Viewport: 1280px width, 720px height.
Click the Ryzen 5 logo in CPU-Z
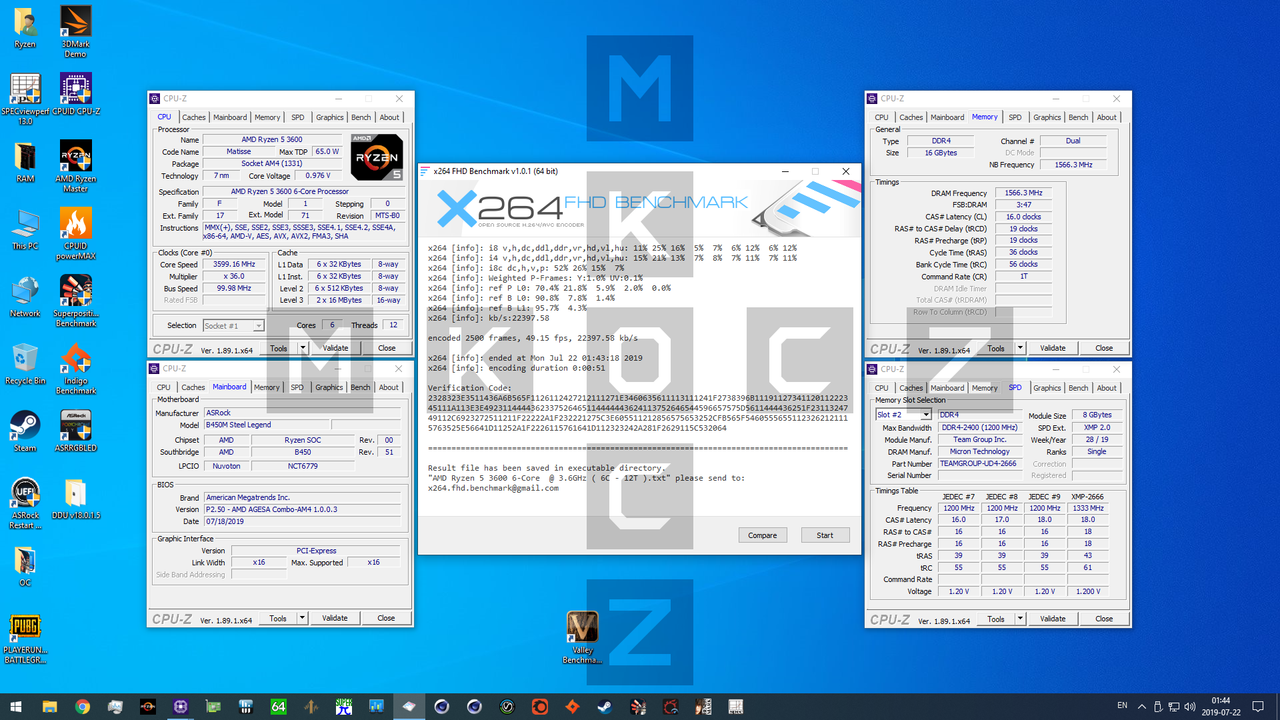click(x=377, y=157)
